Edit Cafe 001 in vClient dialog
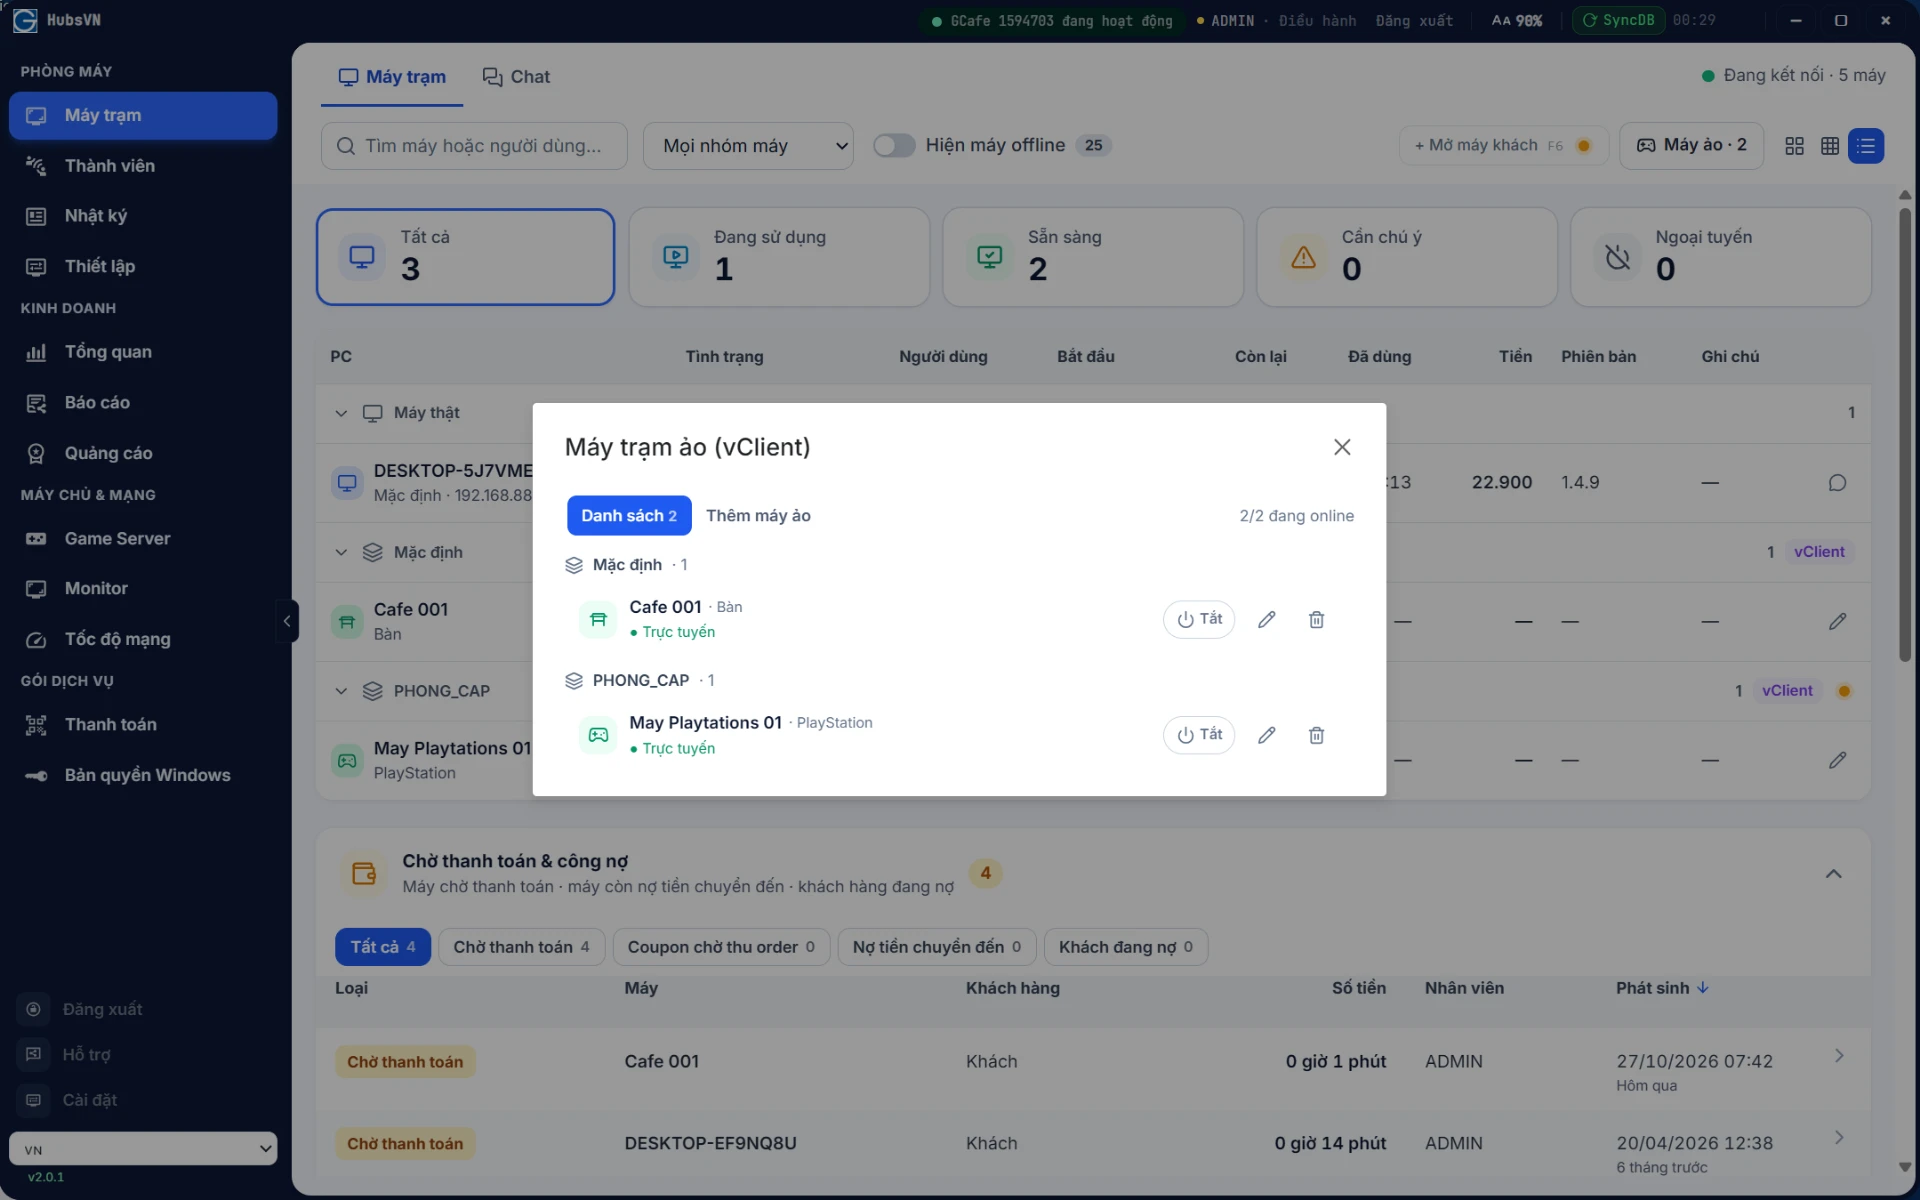The image size is (1920, 1200). point(1266,619)
